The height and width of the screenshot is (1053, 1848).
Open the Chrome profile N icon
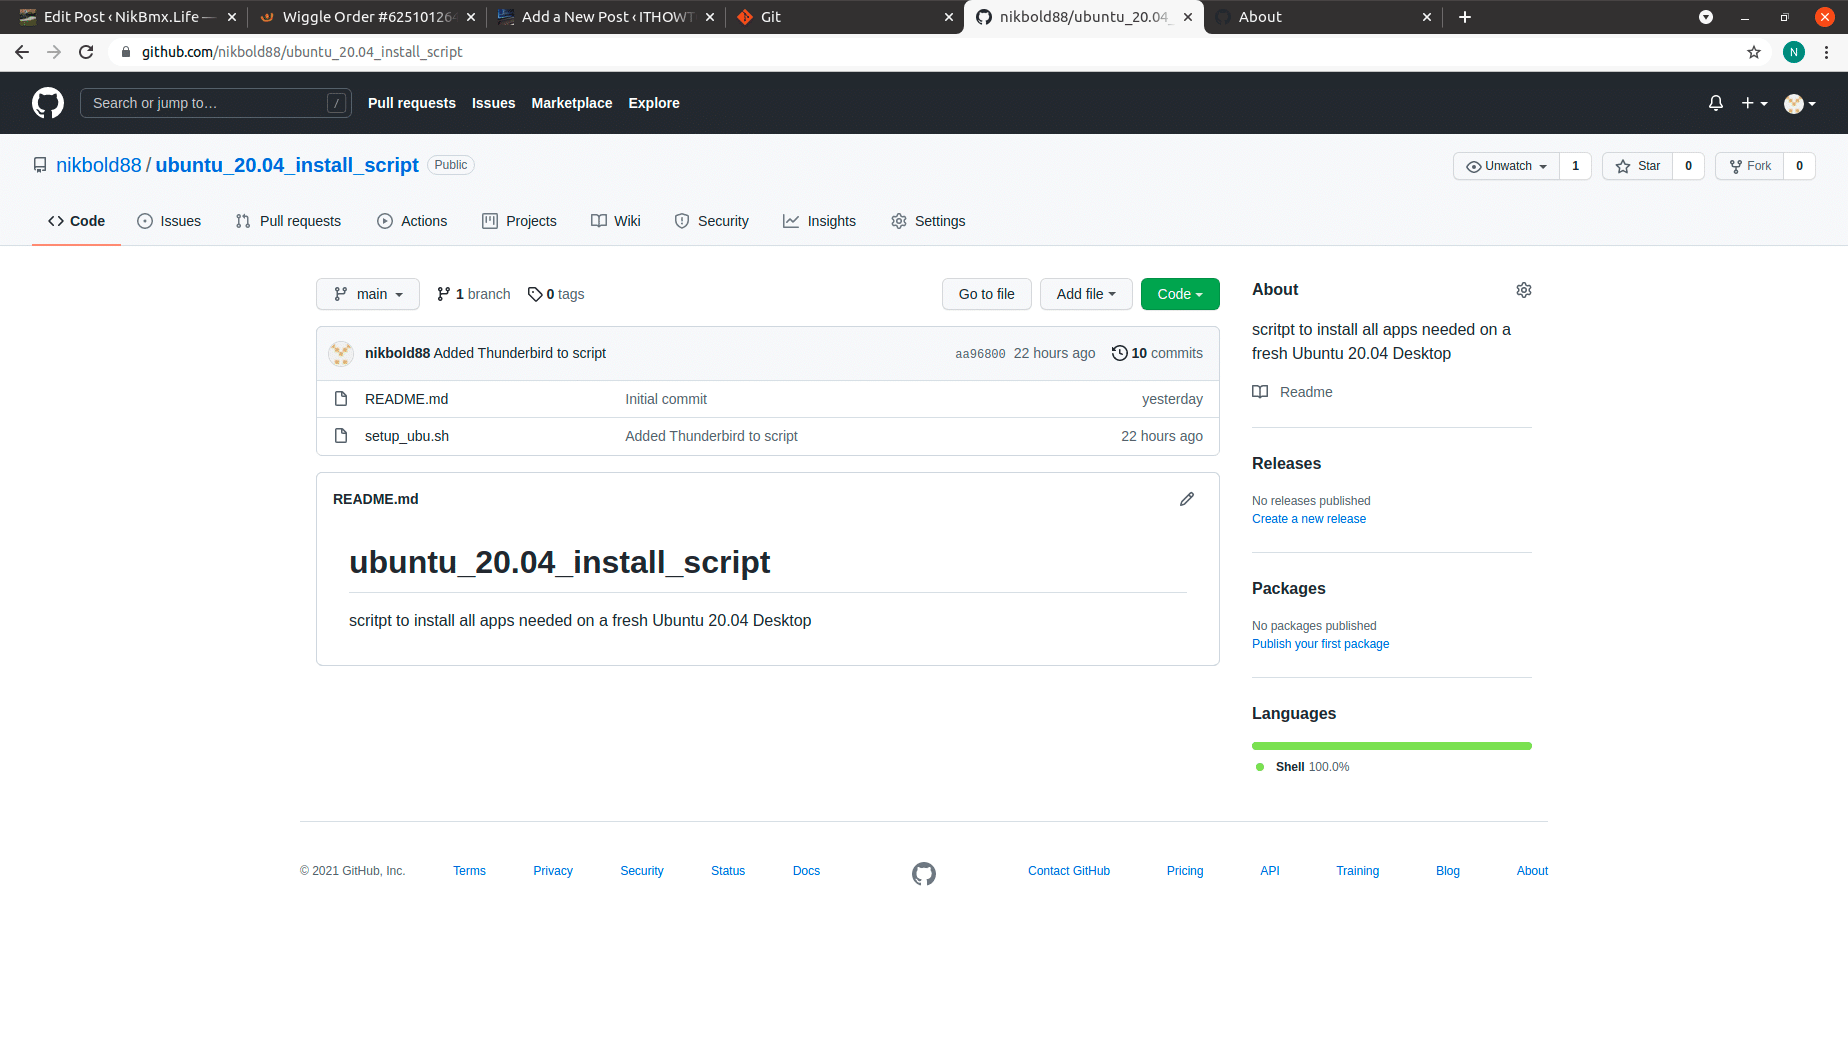1794,52
